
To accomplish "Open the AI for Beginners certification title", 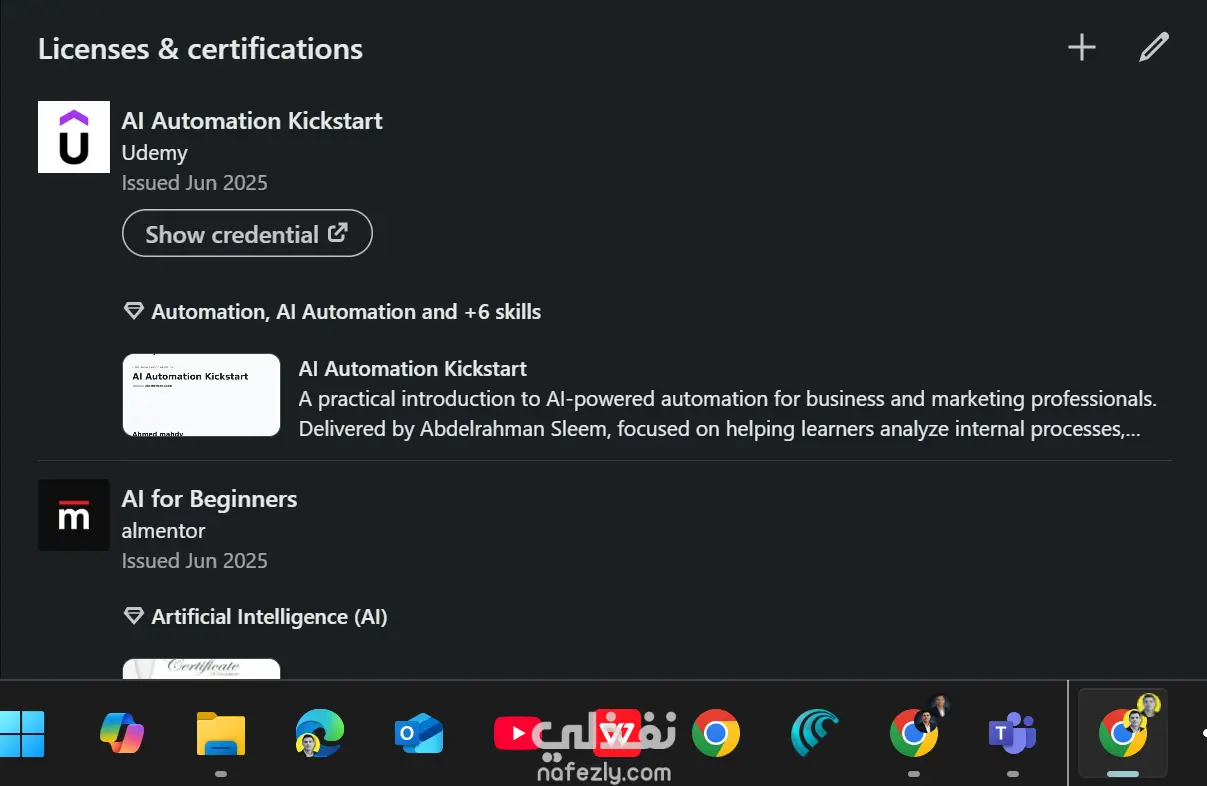I will pyautogui.click(x=209, y=499).
